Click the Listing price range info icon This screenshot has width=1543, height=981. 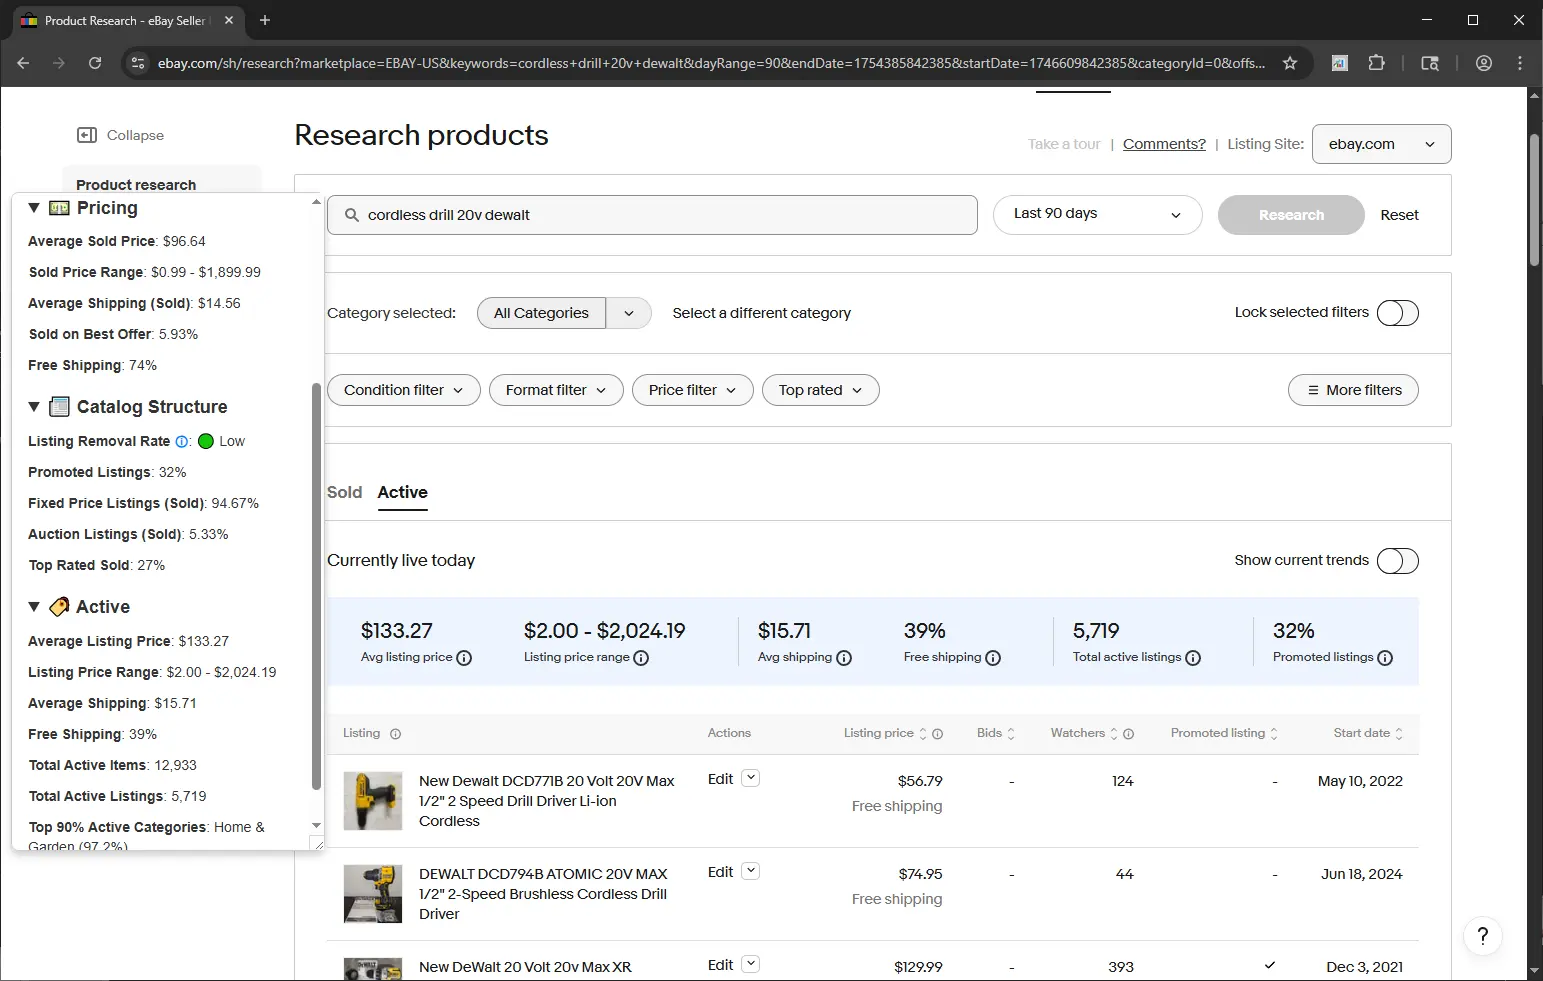(641, 658)
